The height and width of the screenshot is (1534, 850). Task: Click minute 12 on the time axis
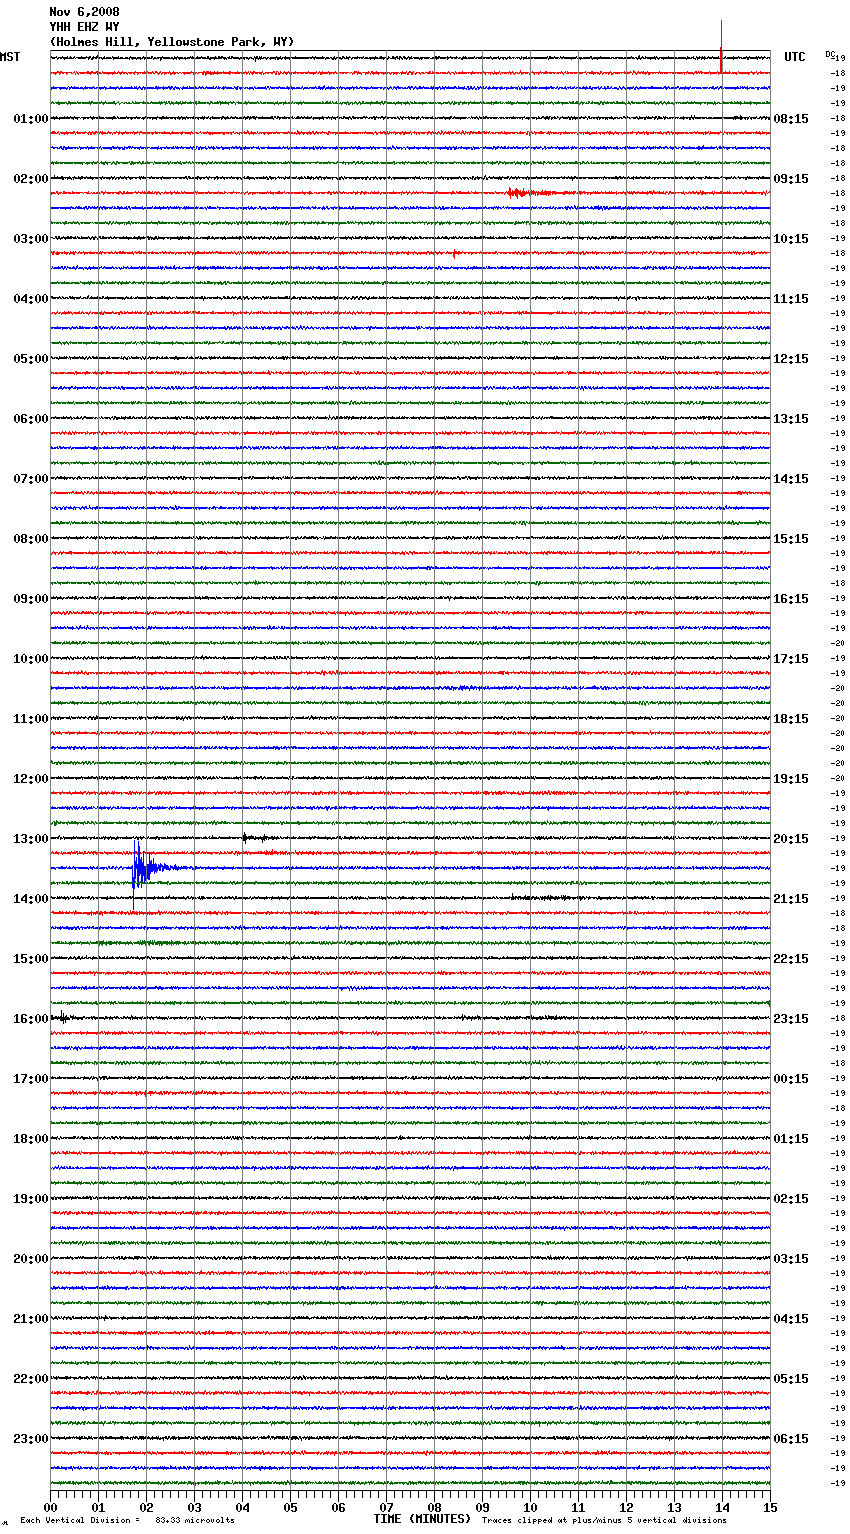point(626,1508)
